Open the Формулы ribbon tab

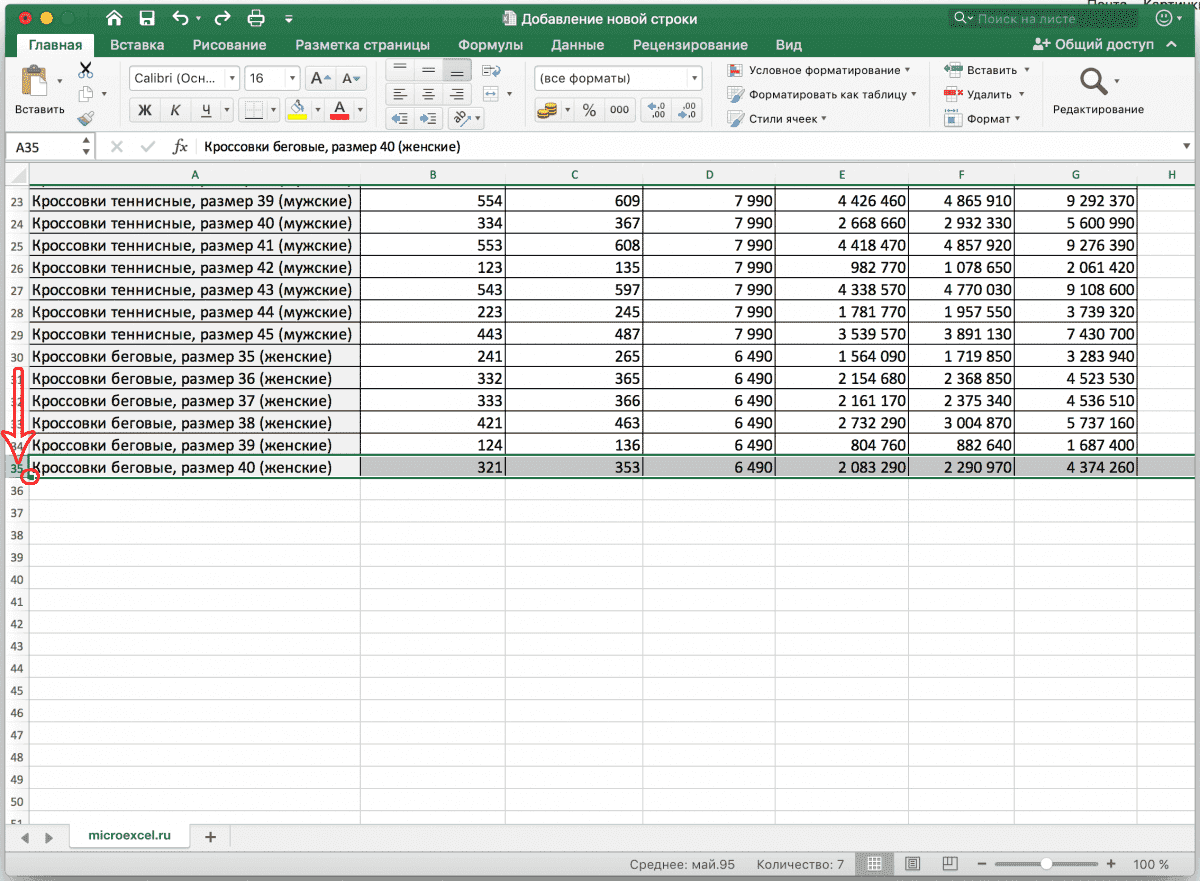pyautogui.click(x=490, y=45)
